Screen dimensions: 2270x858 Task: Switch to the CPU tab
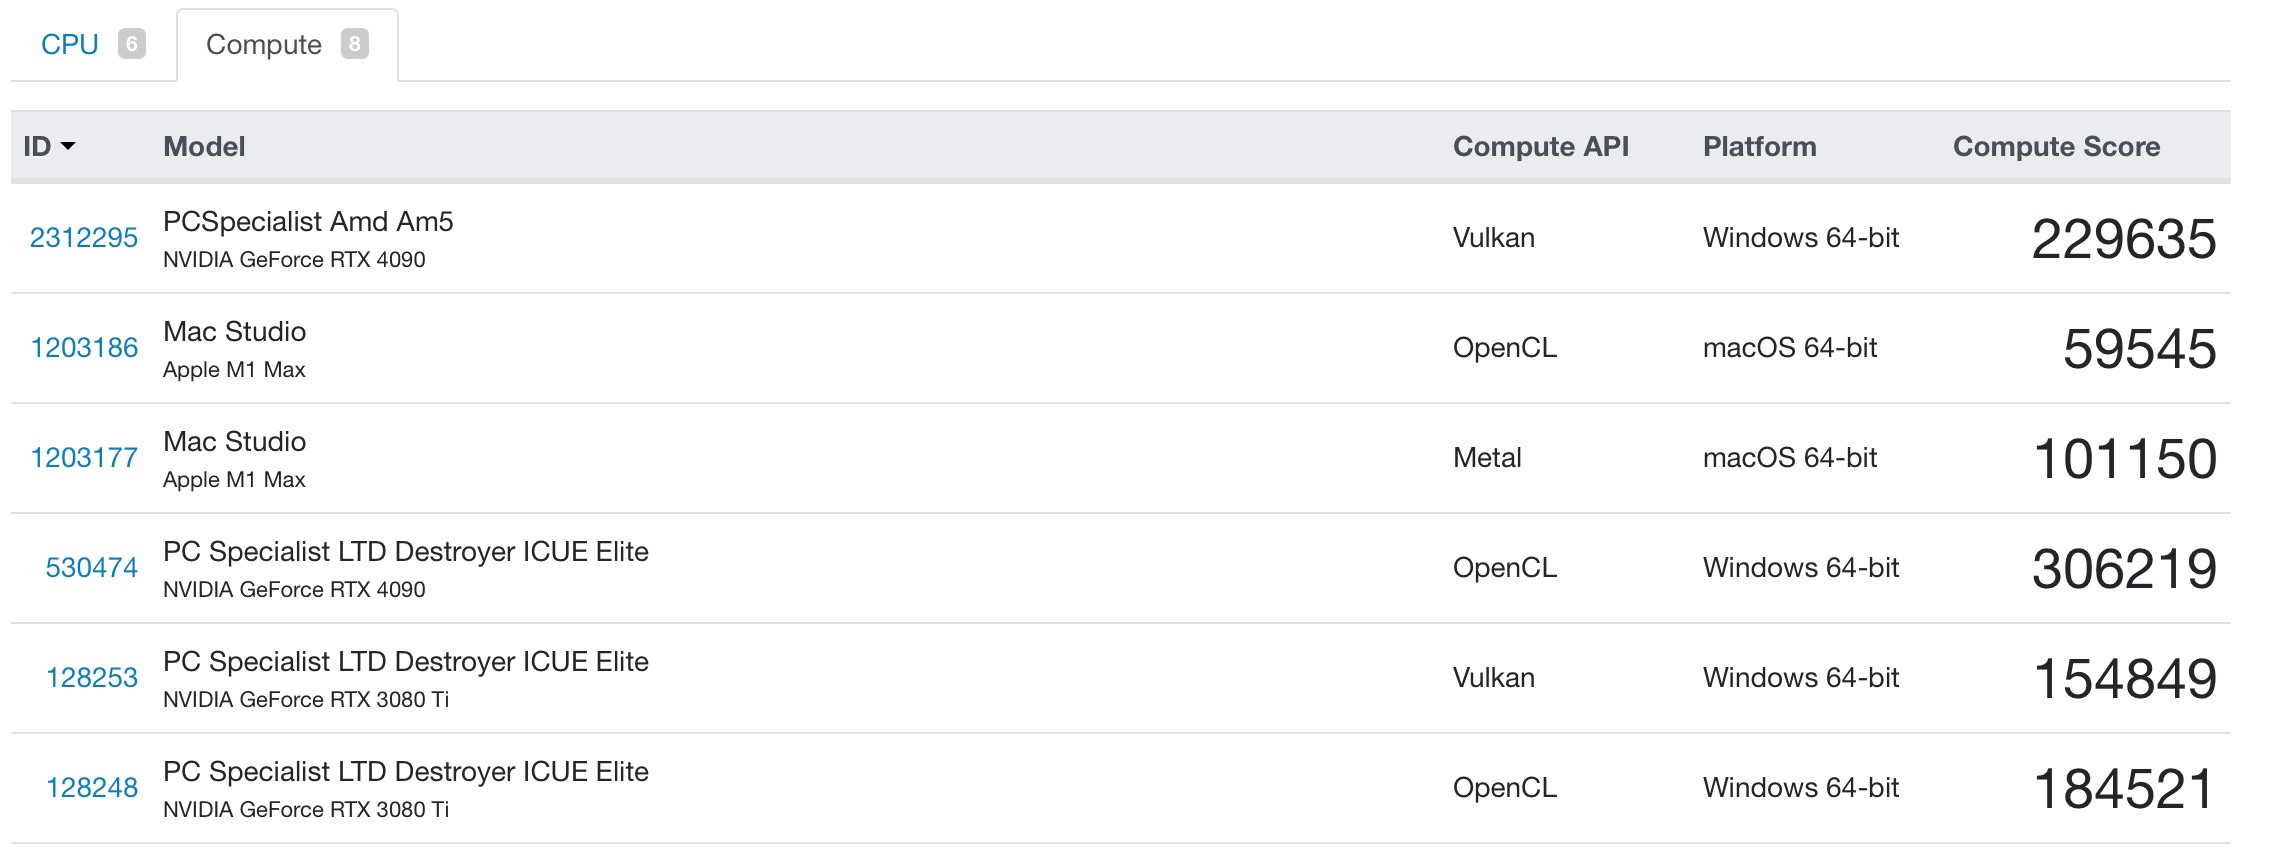(x=92, y=44)
